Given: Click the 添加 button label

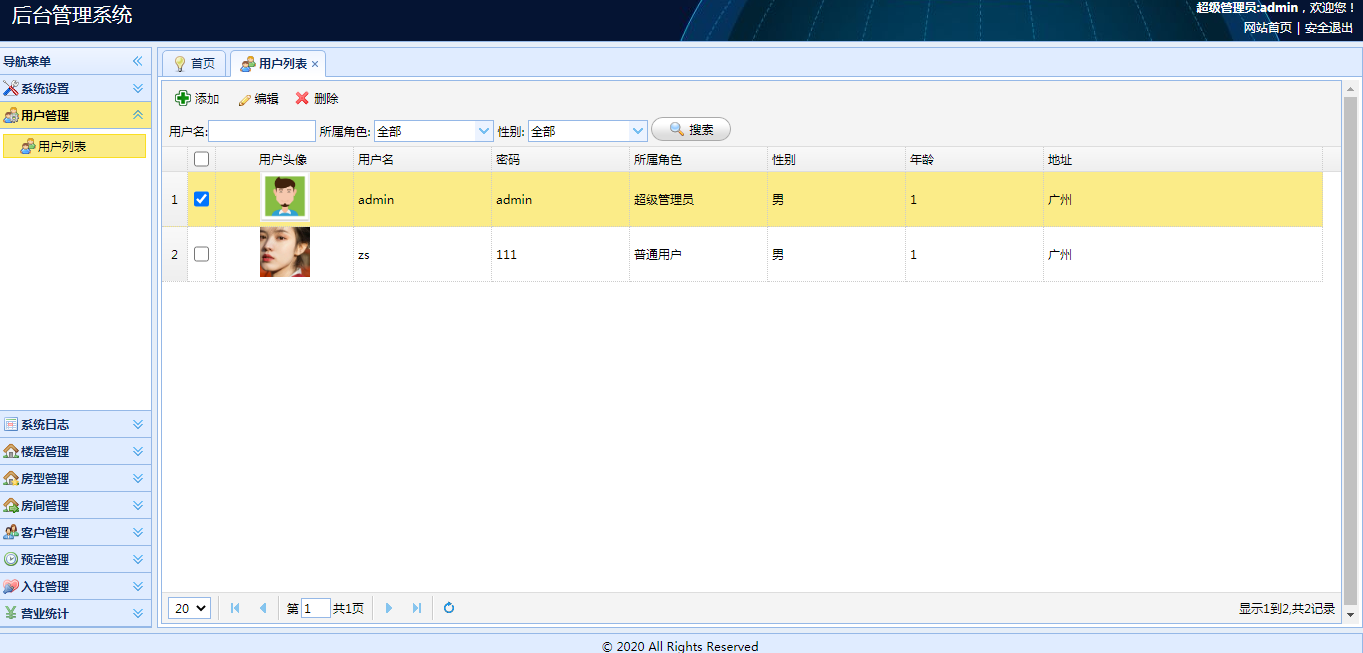Looking at the screenshot, I should pyautogui.click(x=207, y=99).
